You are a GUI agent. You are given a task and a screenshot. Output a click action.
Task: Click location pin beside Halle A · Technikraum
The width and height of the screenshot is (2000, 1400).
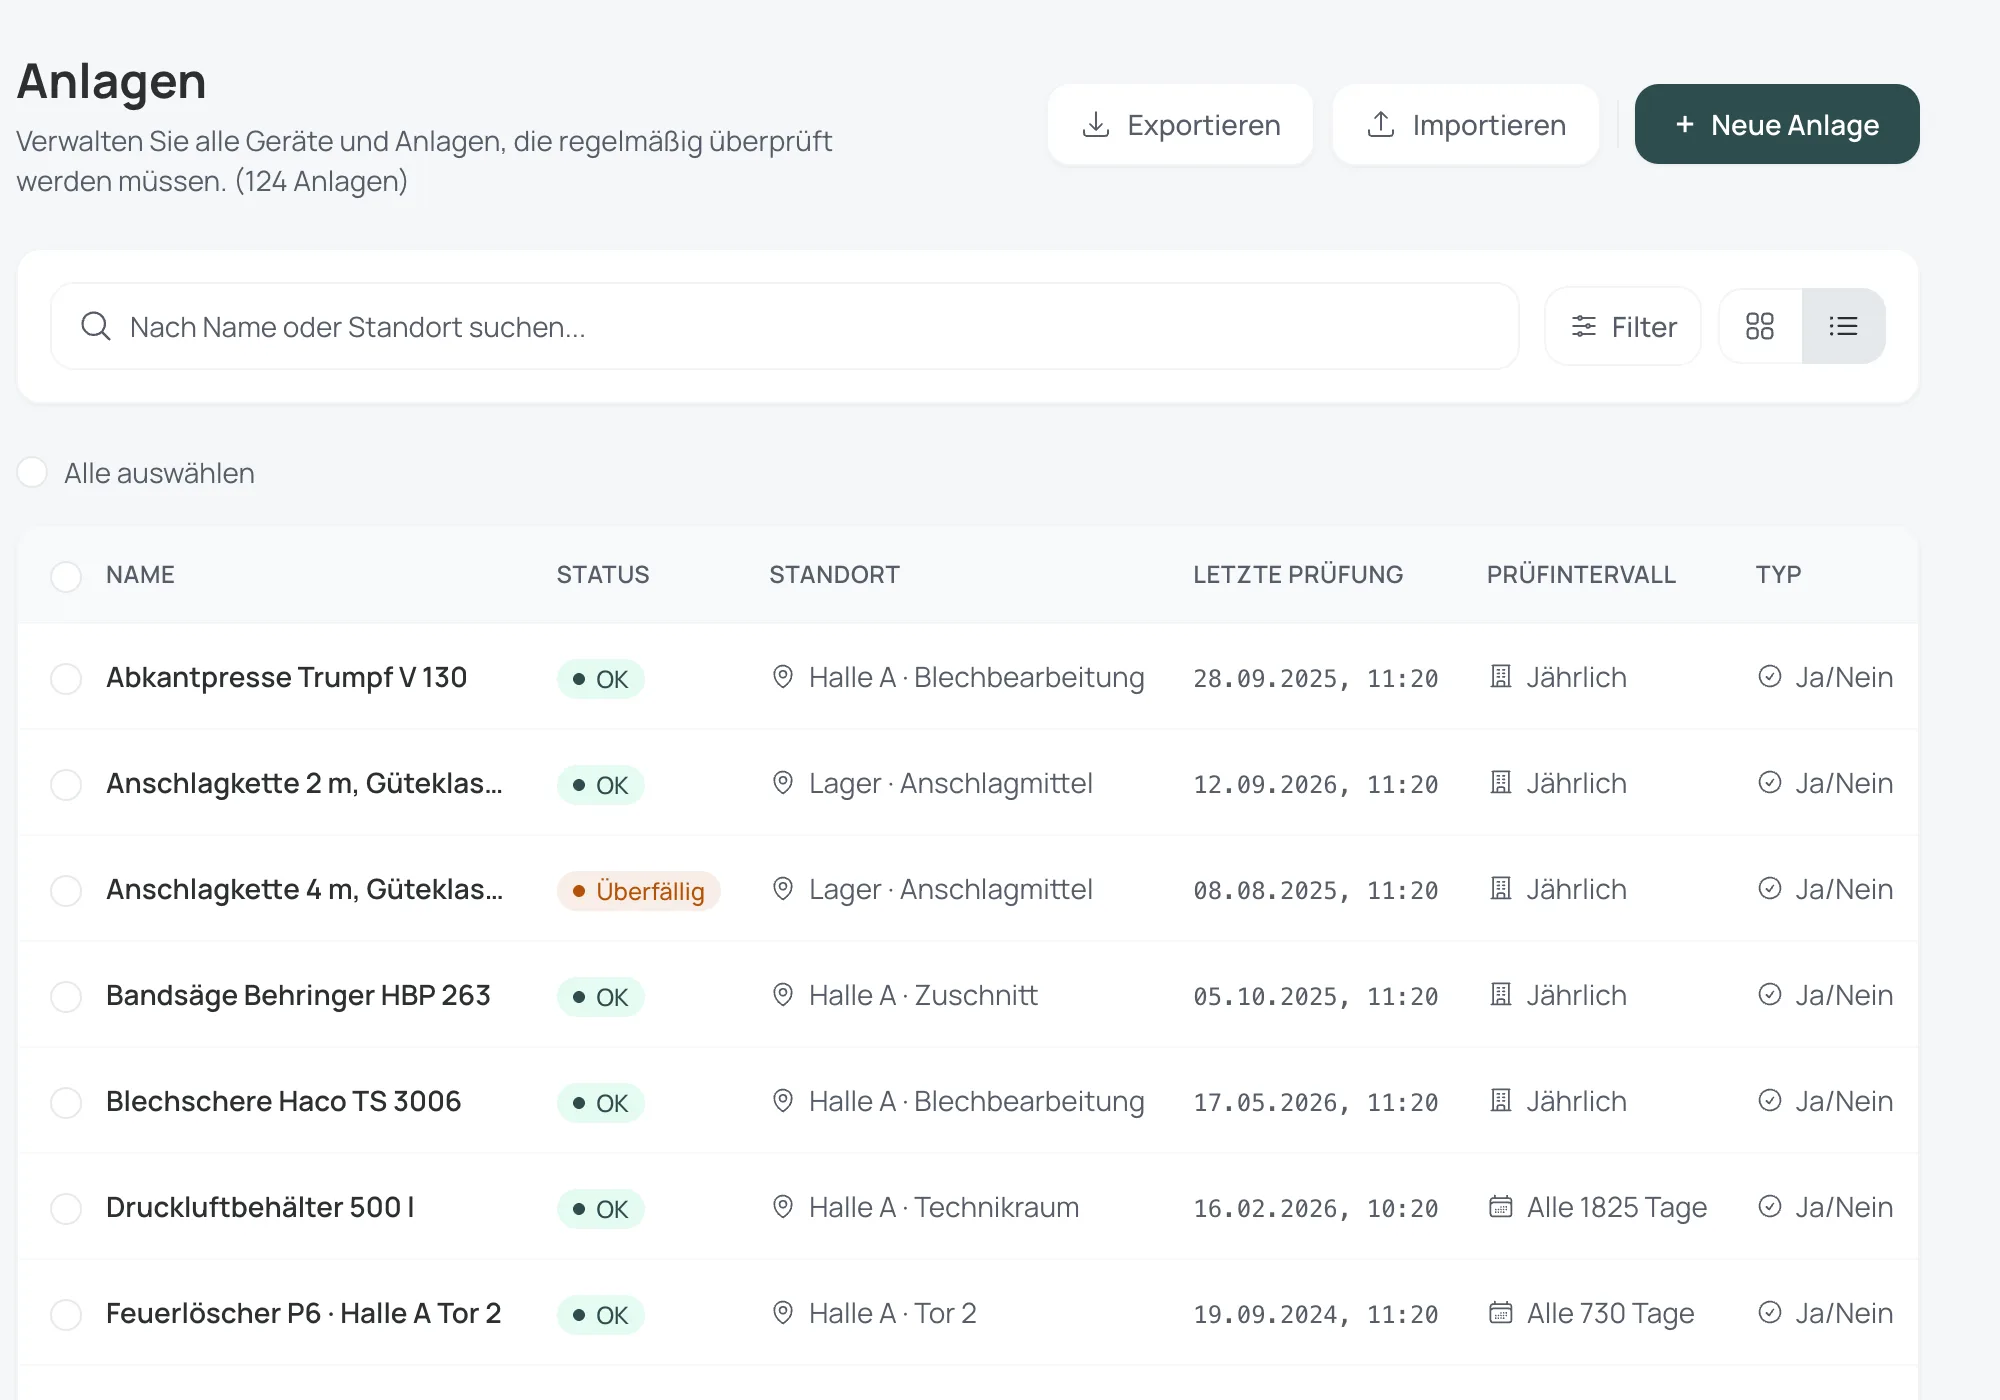coord(783,1207)
